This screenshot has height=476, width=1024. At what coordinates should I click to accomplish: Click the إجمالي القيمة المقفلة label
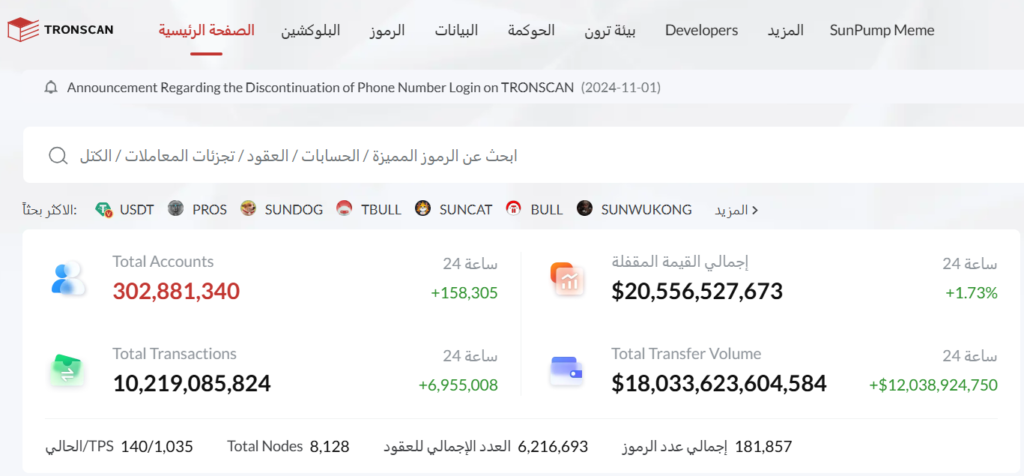click(x=680, y=262)
